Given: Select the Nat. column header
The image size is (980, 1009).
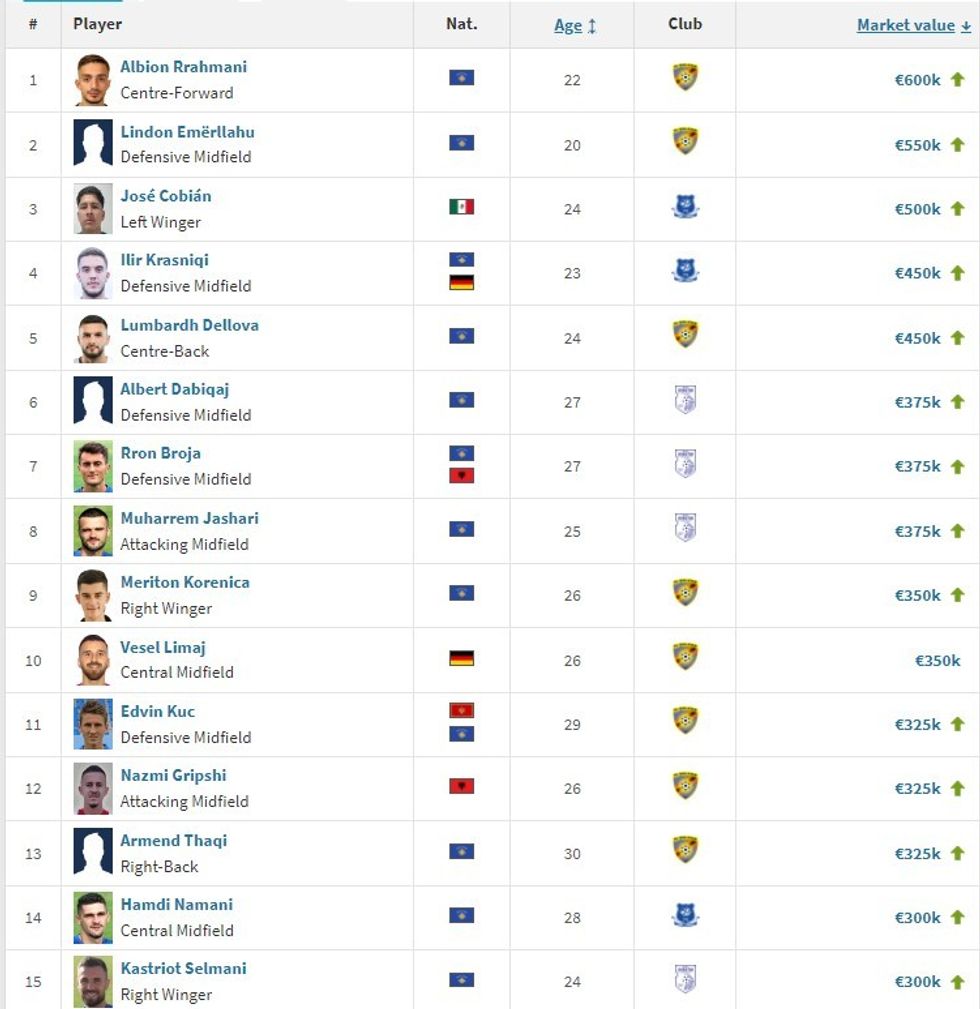Looking at the screenshot, I should pyautogui.click(x=460, y=25).
